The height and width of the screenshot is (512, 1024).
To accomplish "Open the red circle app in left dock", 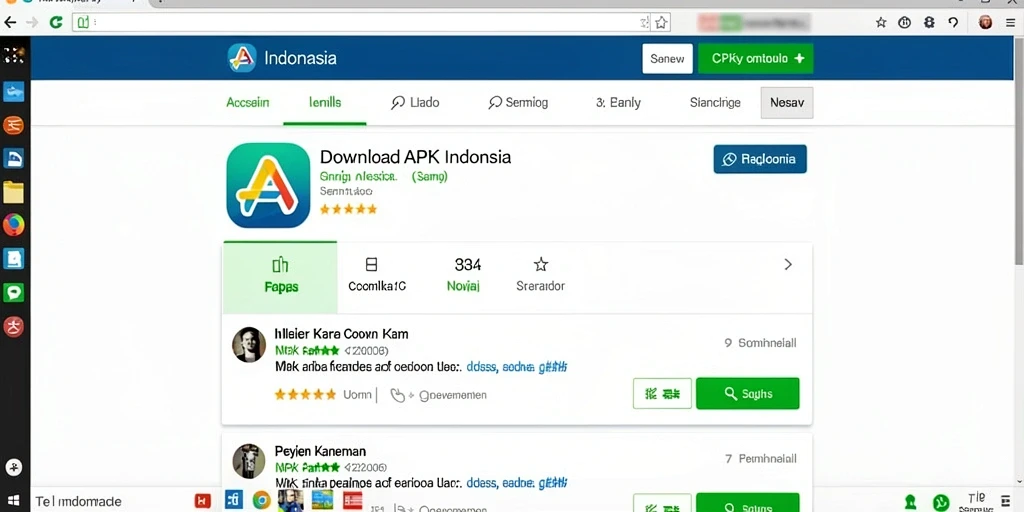I will (14, 325).
